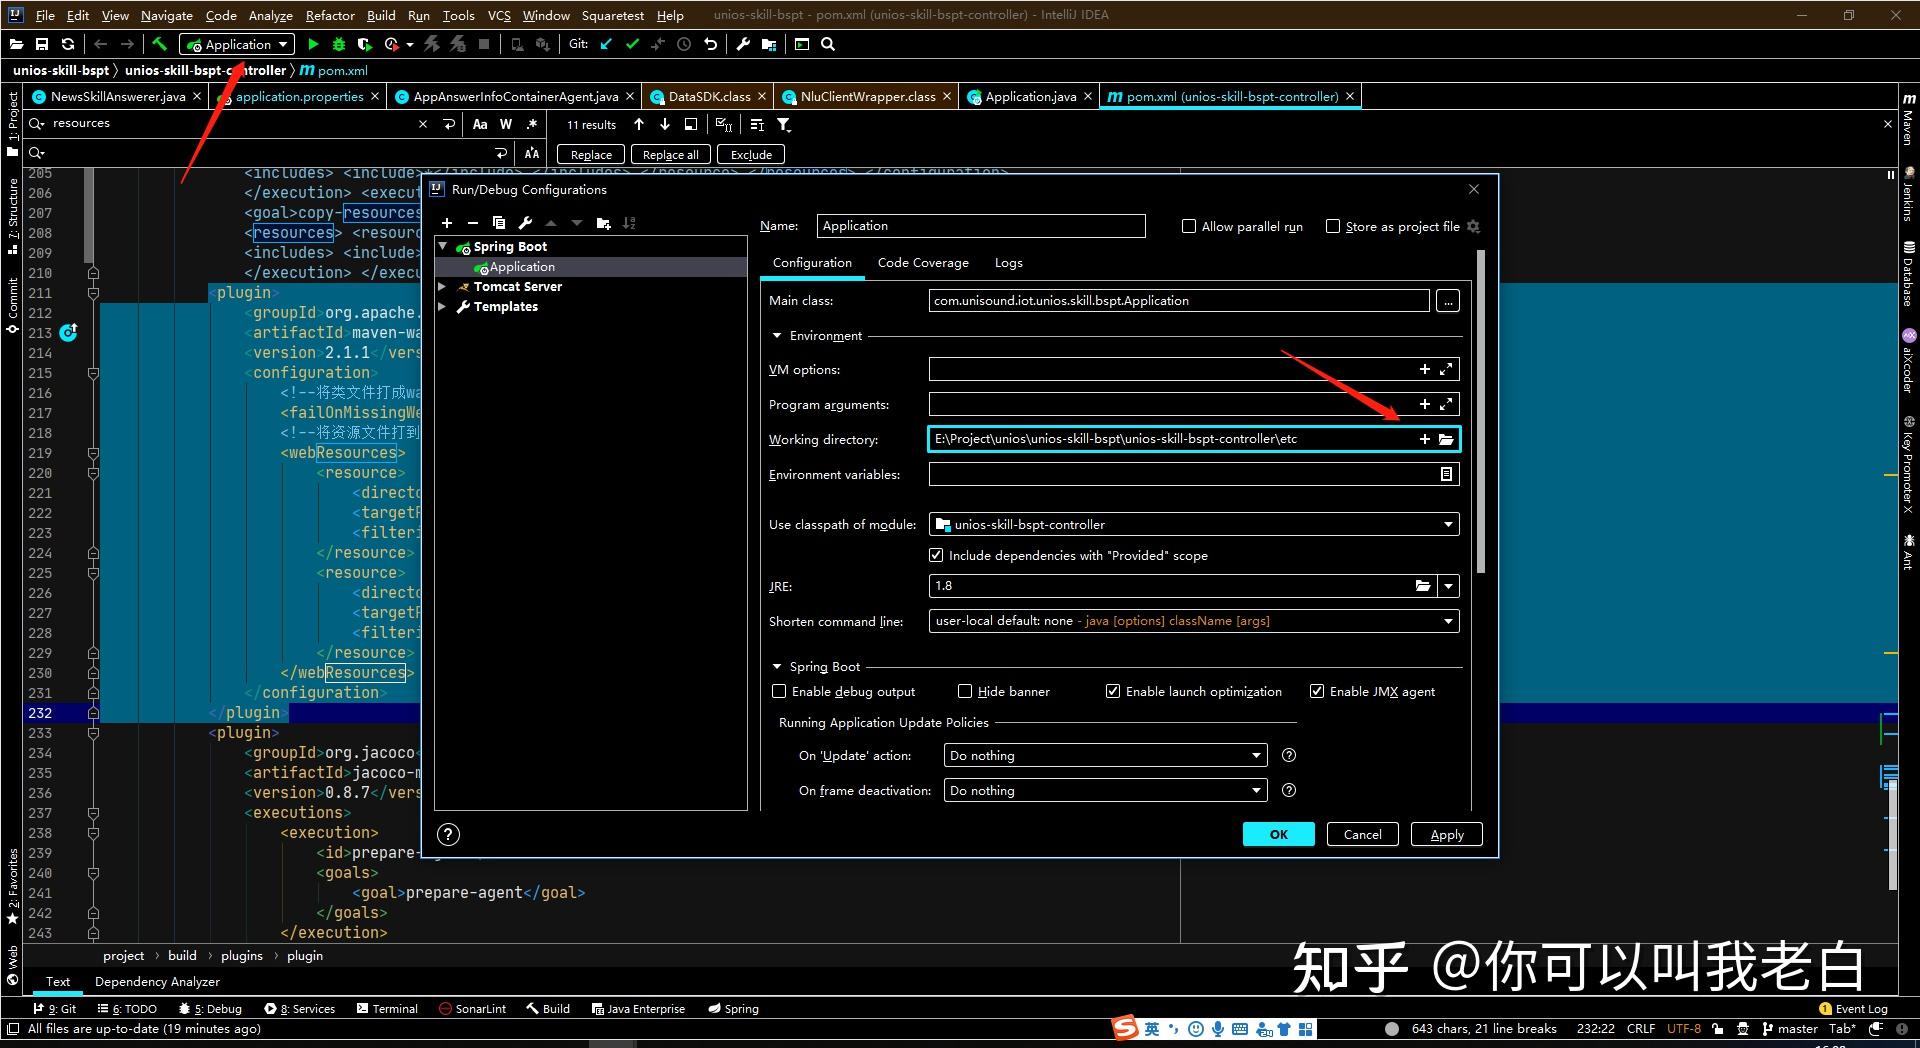Click Main class browse ellipsis button
This screenshot has height=1048, width=1920.
[1448, 300]
